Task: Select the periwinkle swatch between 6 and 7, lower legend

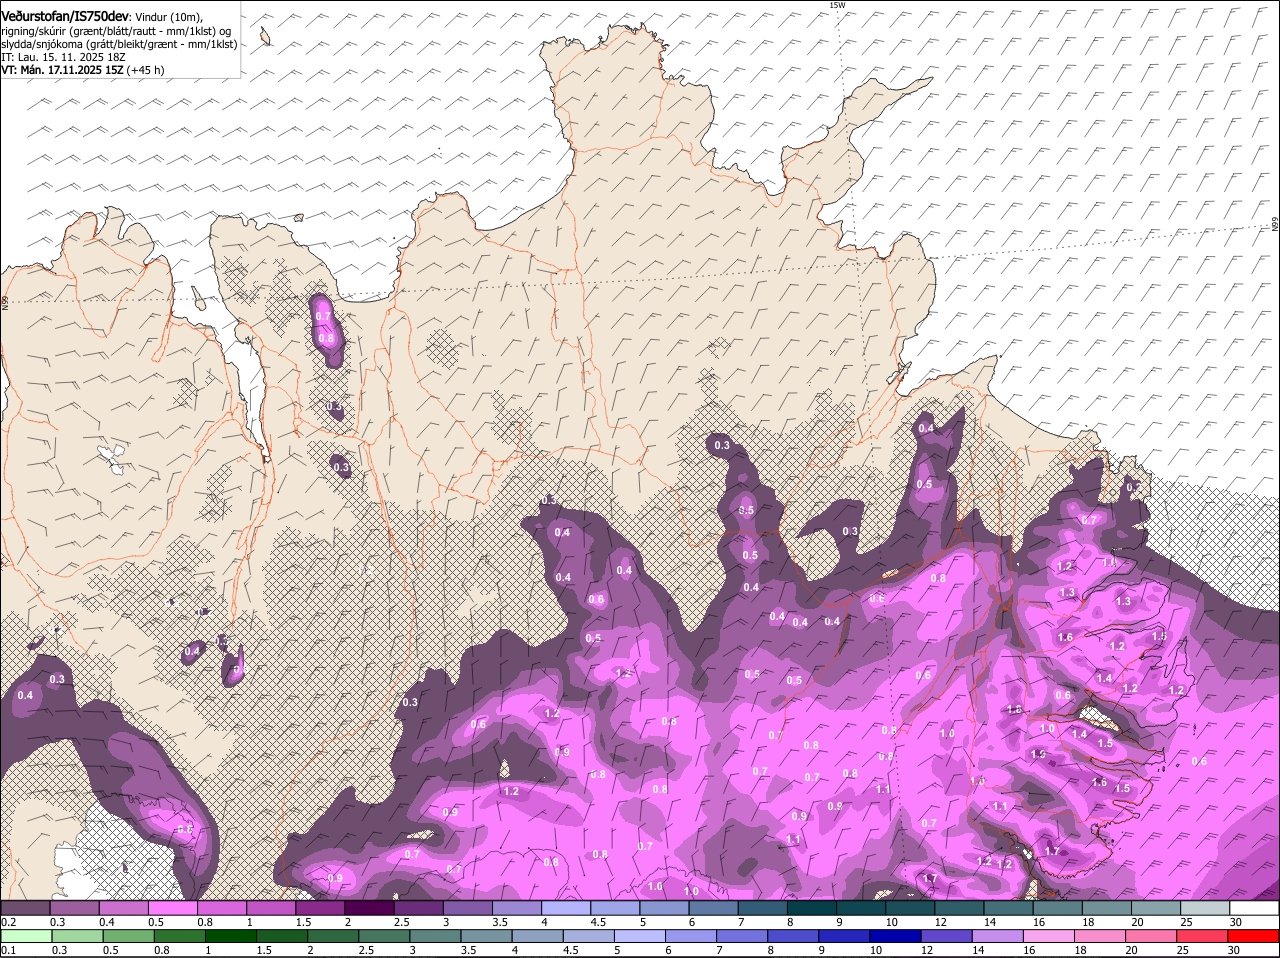Action: coord(690,936)
